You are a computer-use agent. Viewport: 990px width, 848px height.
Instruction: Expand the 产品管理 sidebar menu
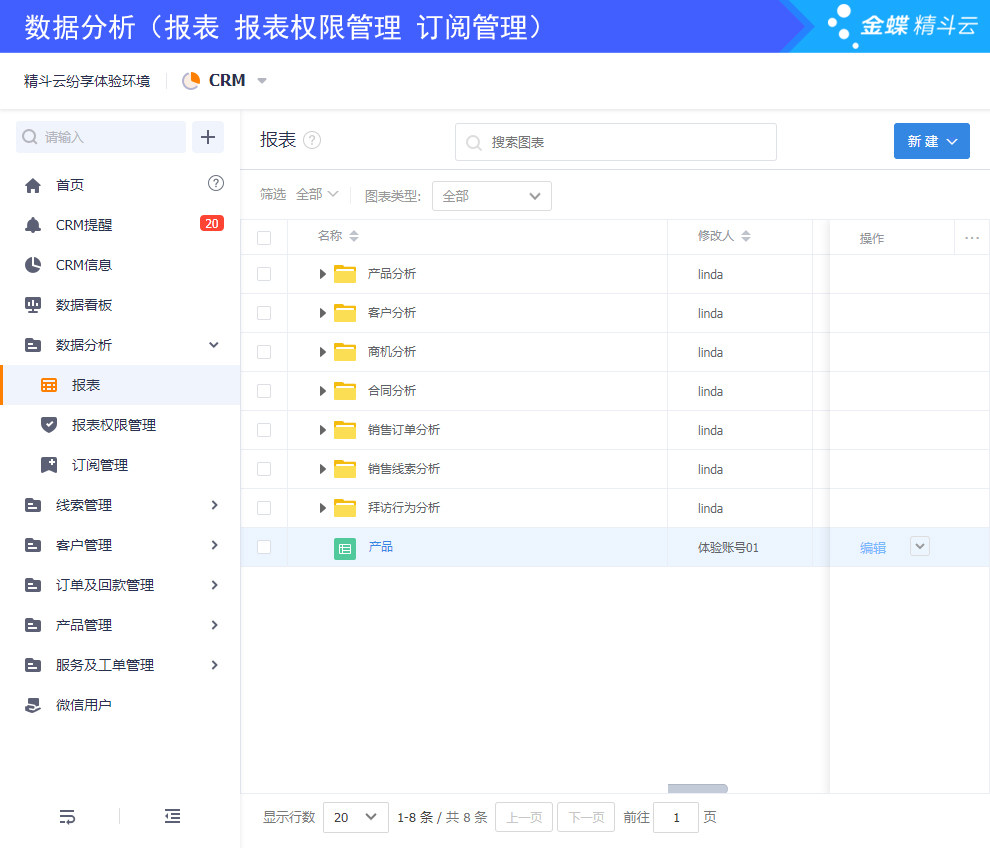[x=215, y=625]
